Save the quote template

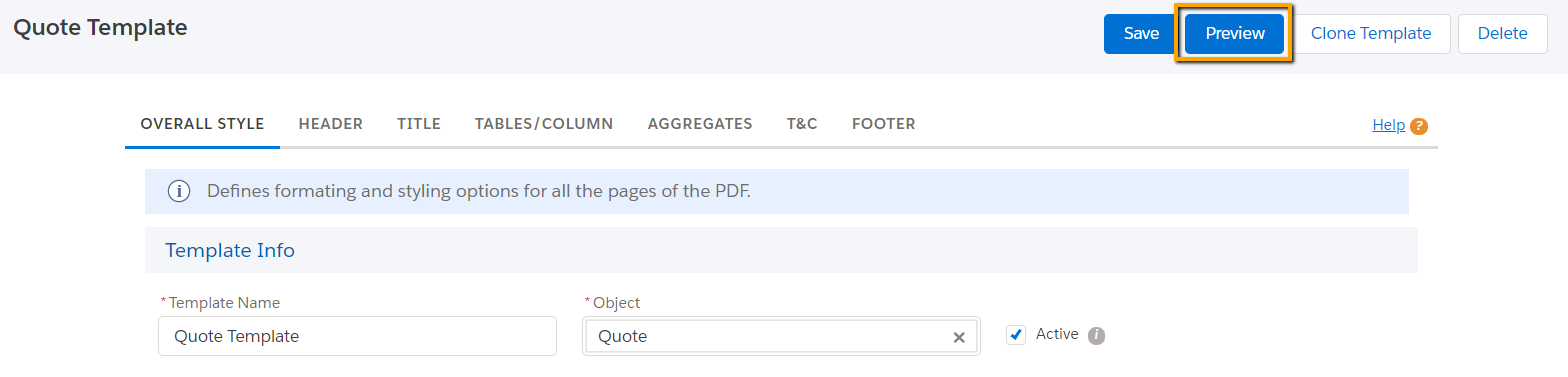coord(1141,34)
